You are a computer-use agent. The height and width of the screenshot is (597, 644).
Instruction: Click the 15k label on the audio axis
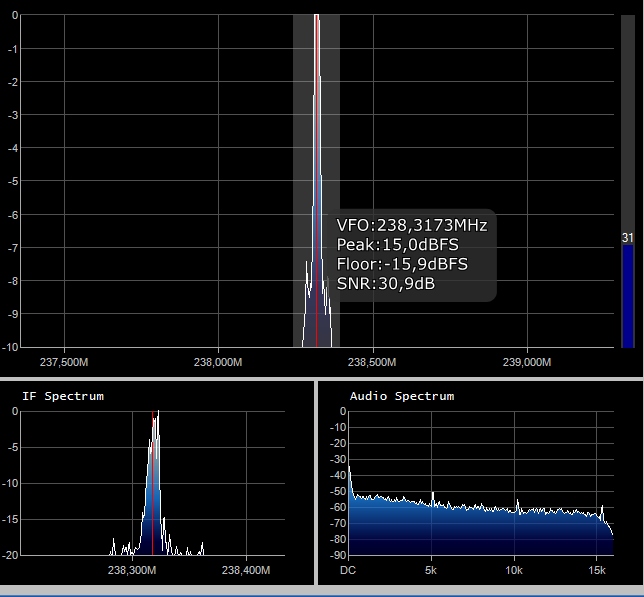point(597,570)
